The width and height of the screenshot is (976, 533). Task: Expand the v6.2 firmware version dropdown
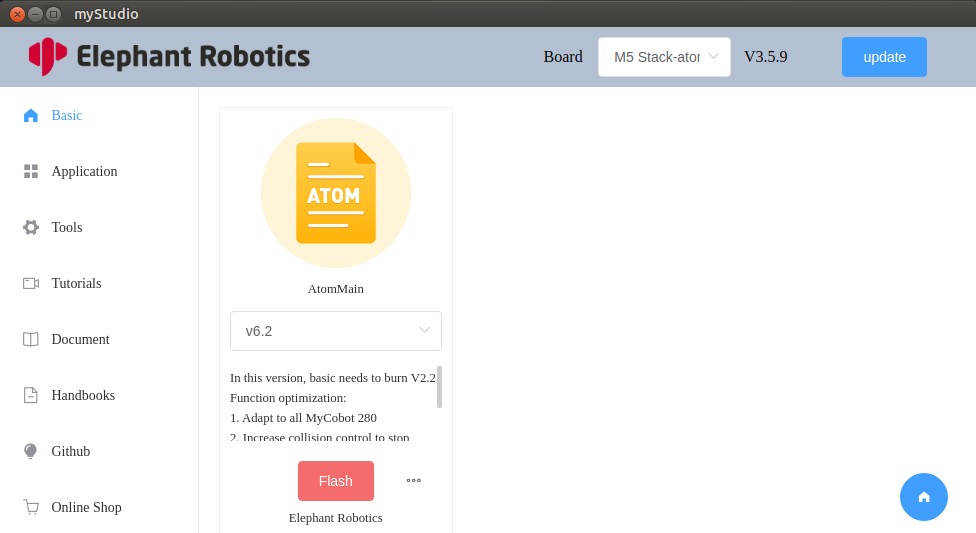click(x=336, y=331)
